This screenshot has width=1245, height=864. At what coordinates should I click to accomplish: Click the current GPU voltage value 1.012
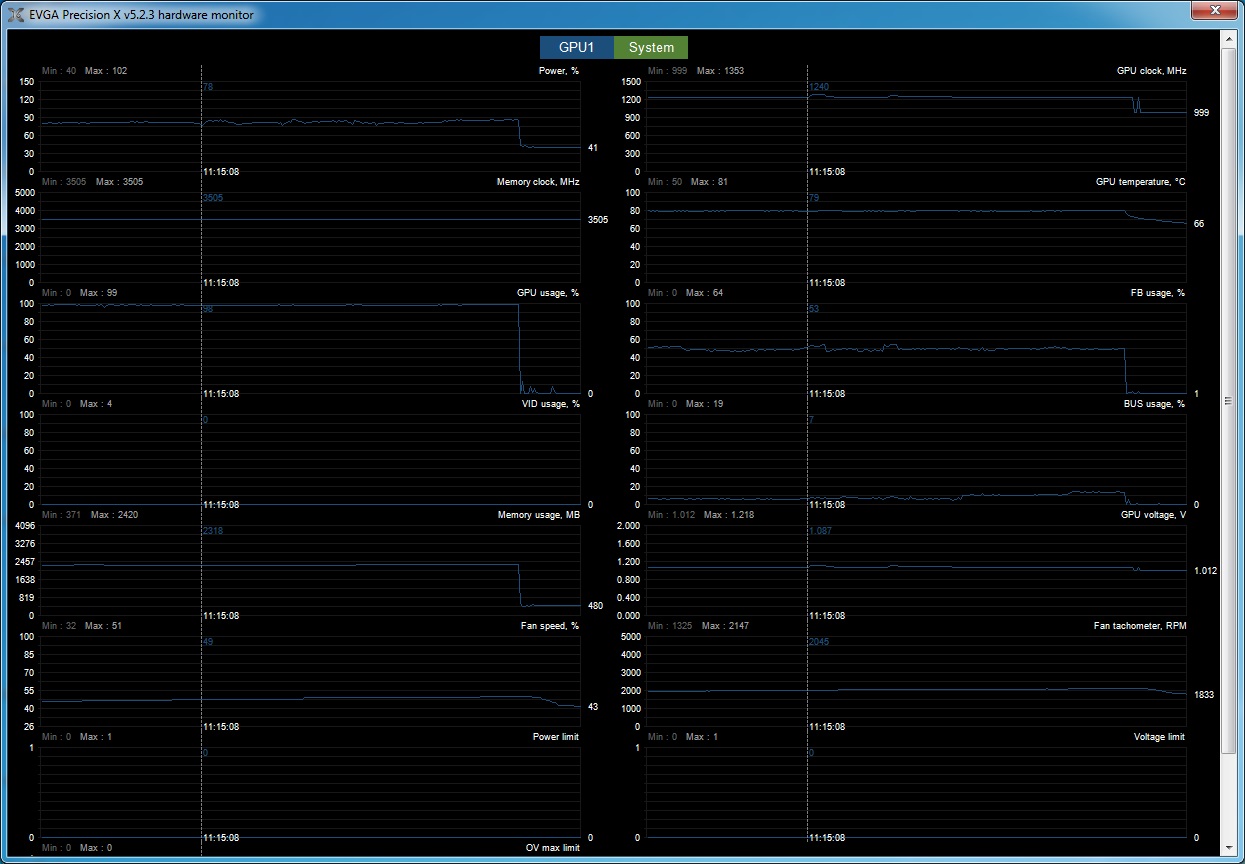click(1205, 571)
